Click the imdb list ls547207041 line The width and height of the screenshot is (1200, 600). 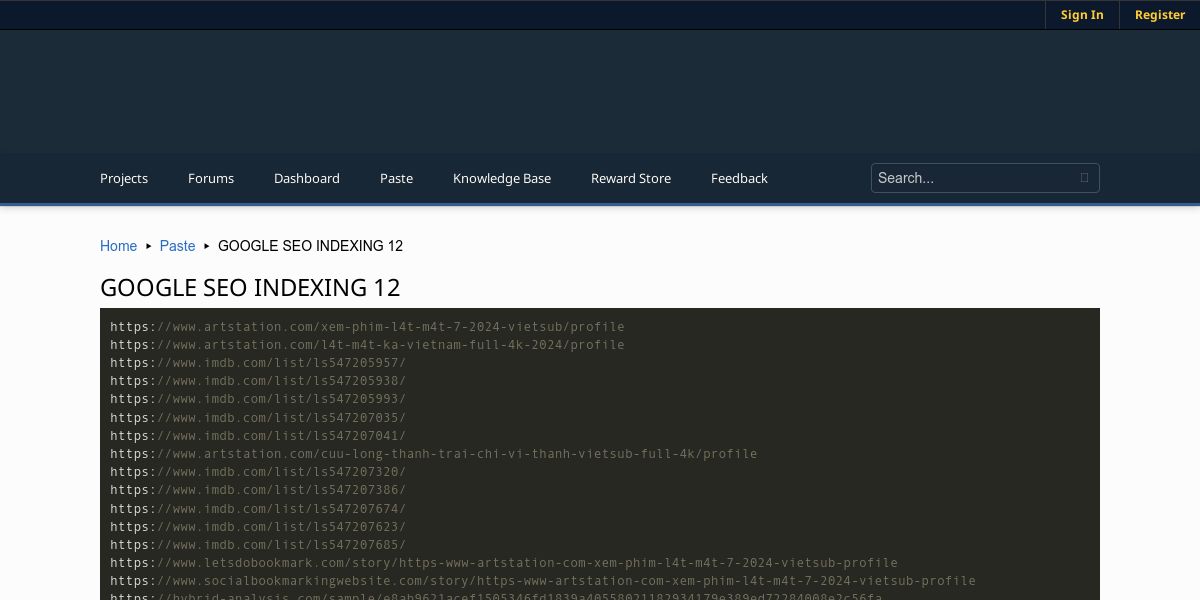(x=258, y=436)
